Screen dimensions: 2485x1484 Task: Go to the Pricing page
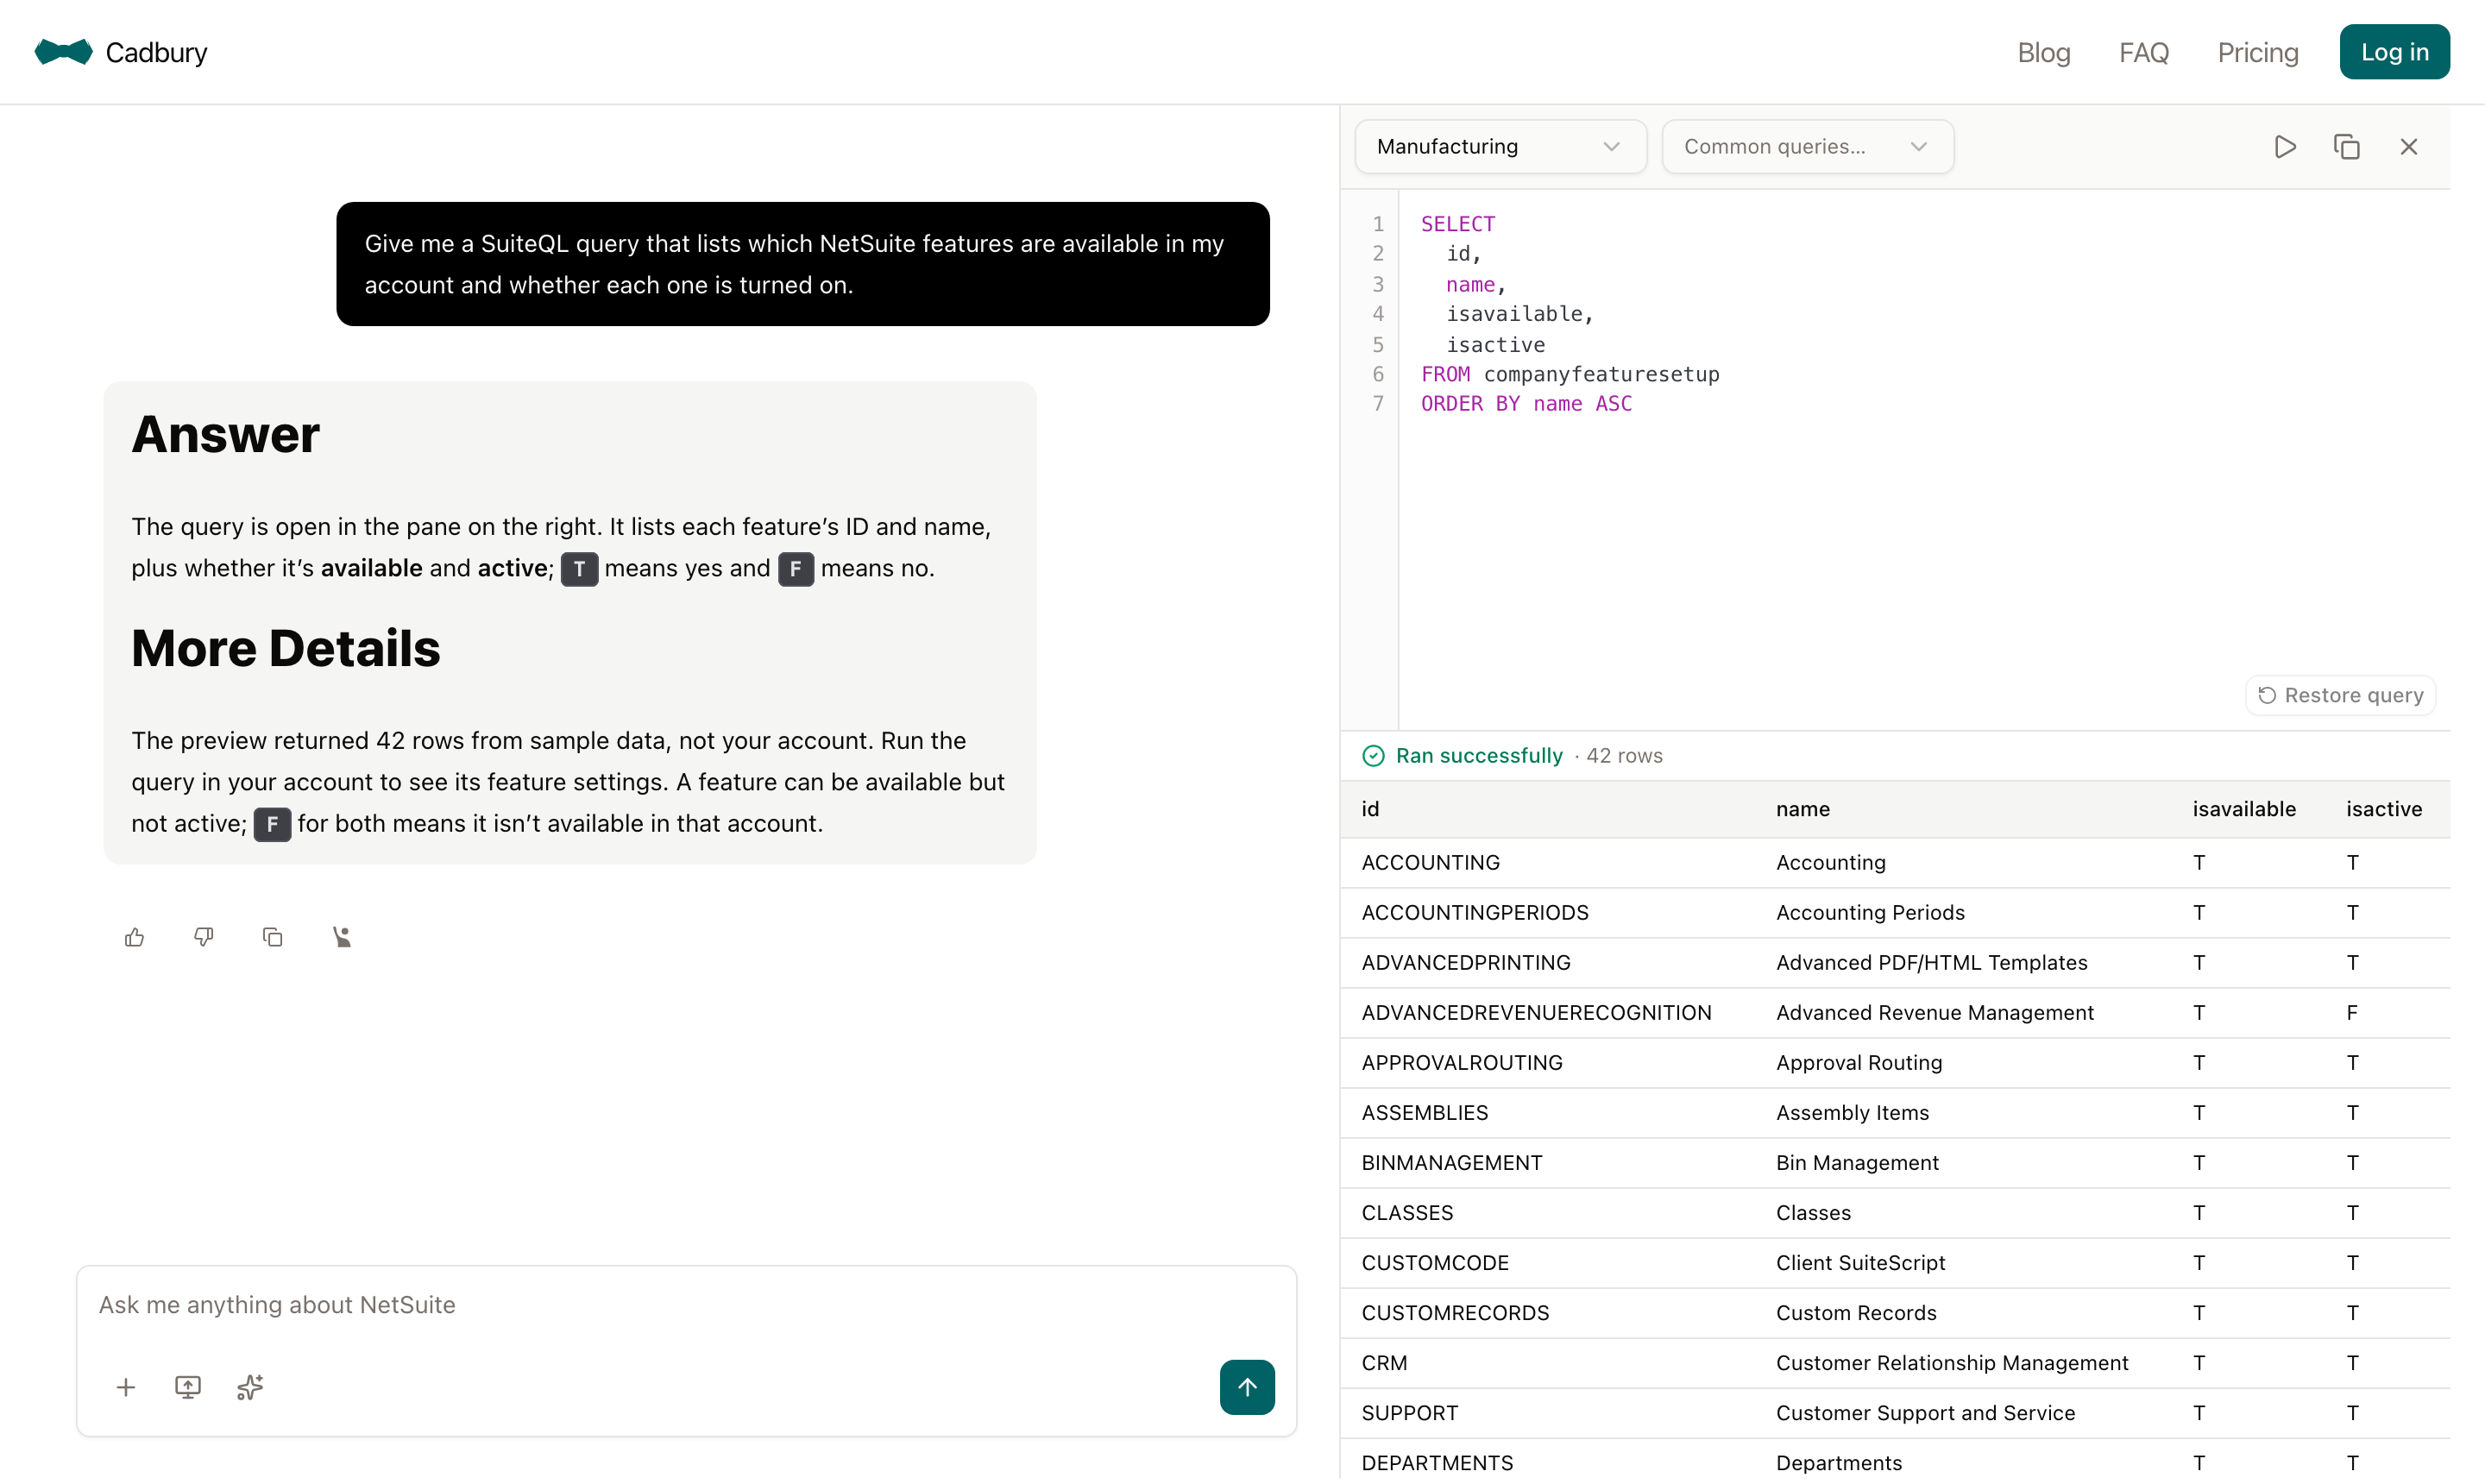point(2257,52)
